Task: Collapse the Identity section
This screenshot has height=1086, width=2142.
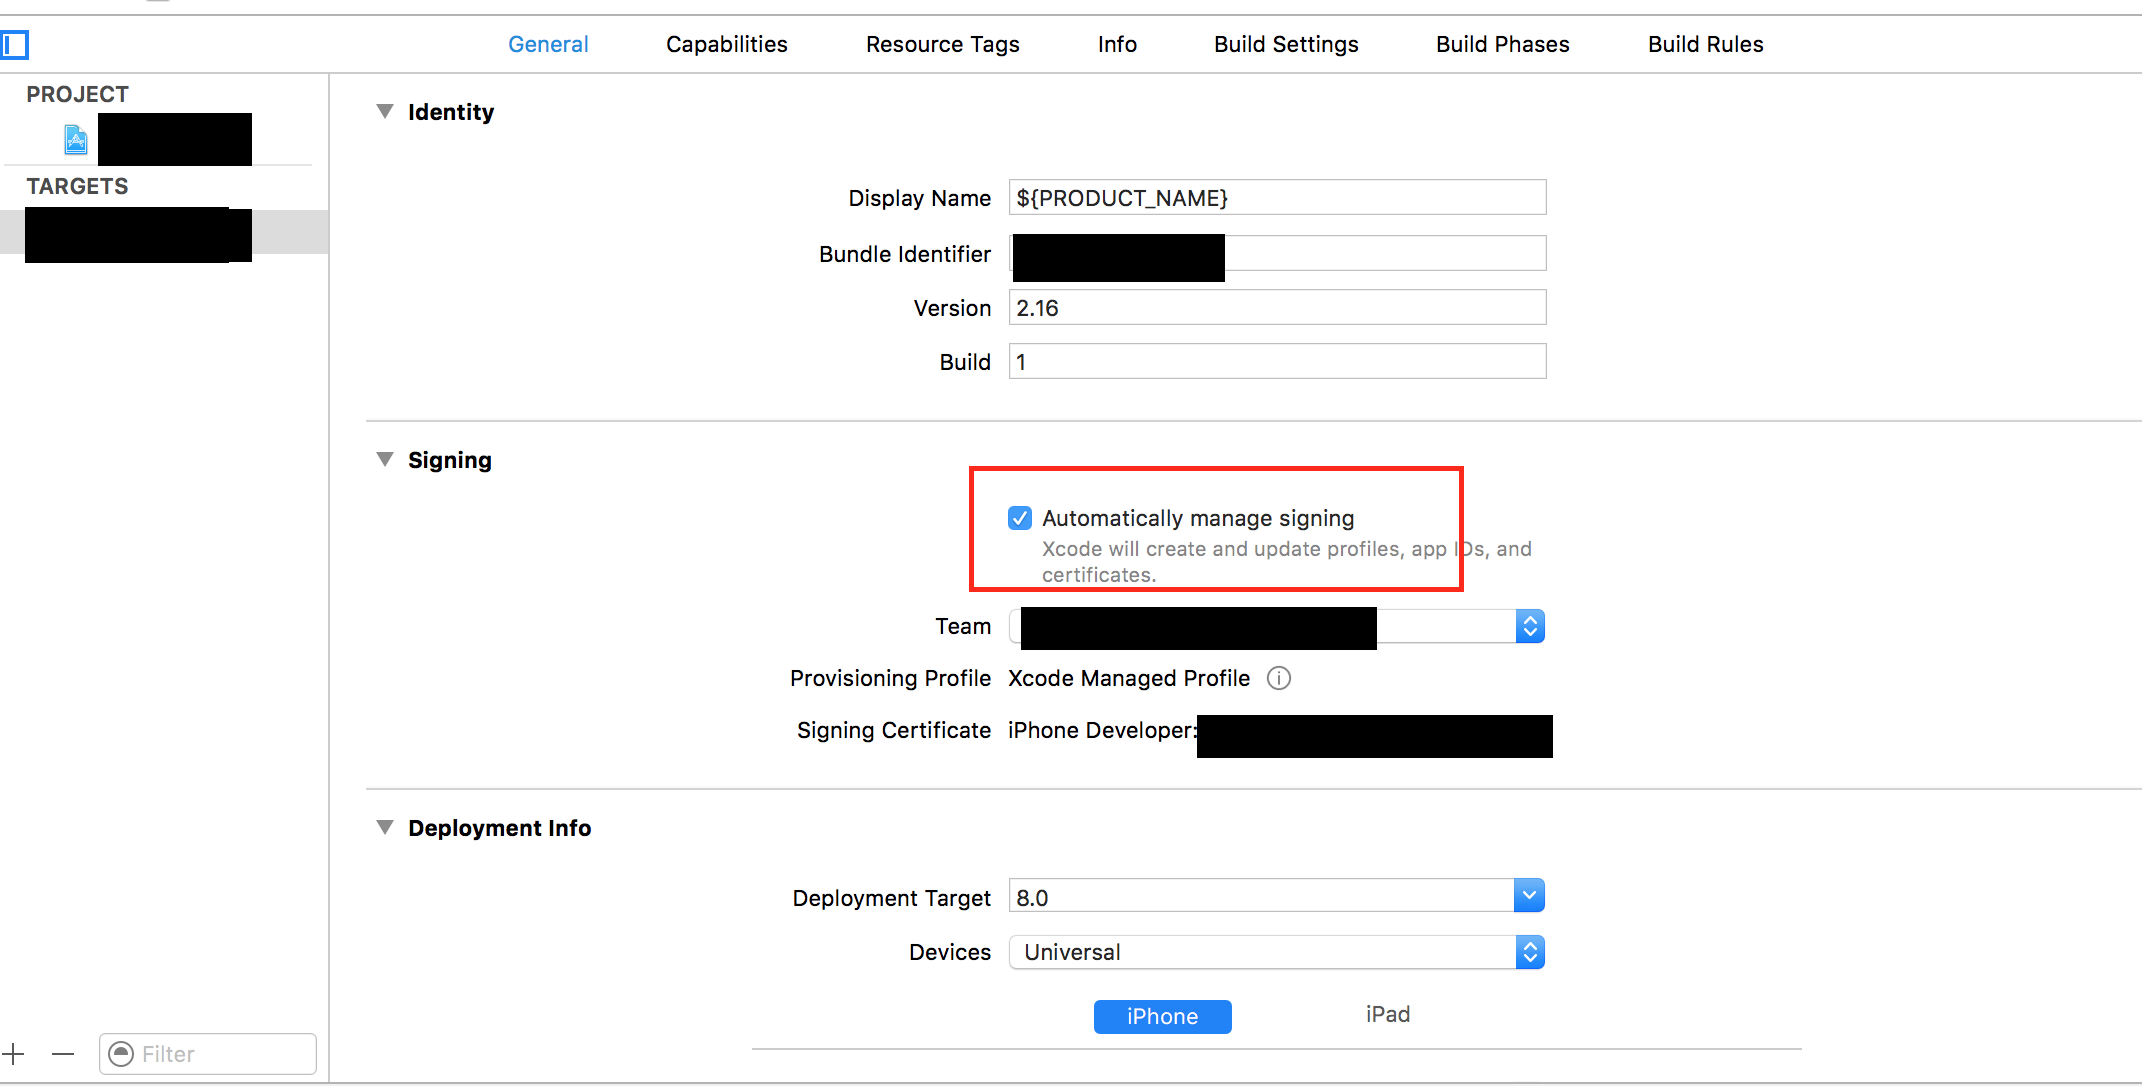Action: click(385, 112)
